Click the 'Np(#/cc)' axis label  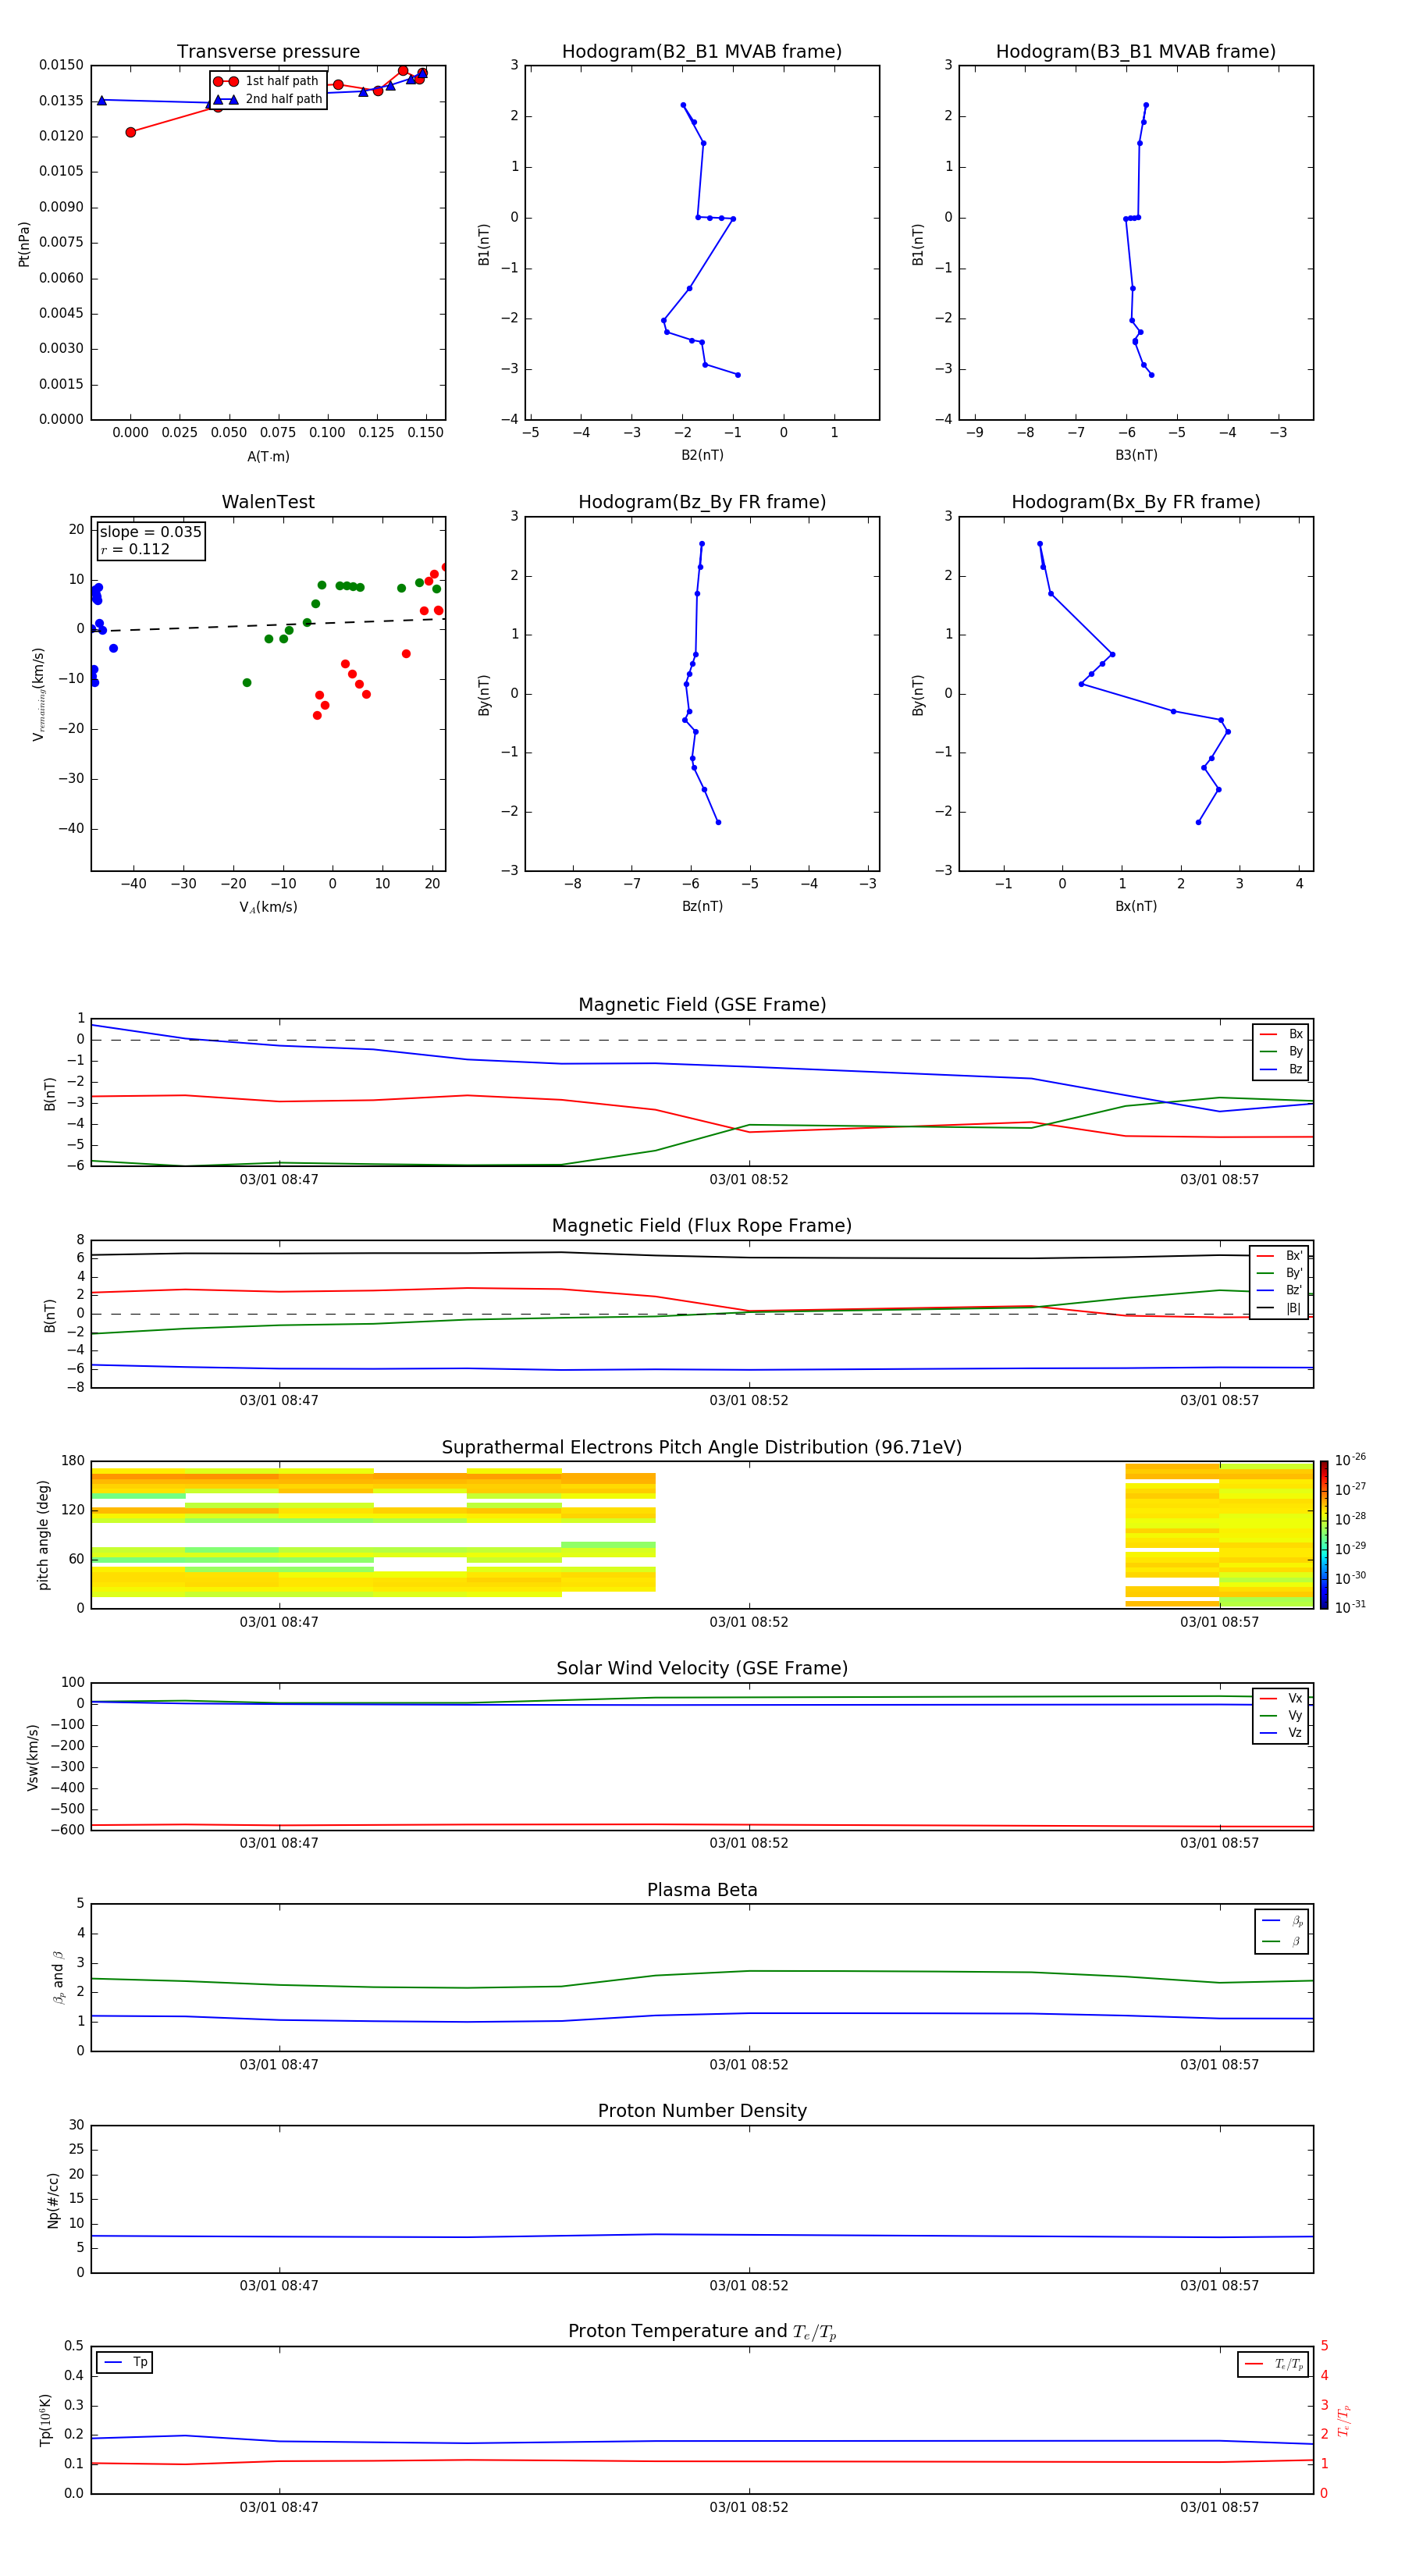point(54,2199)
